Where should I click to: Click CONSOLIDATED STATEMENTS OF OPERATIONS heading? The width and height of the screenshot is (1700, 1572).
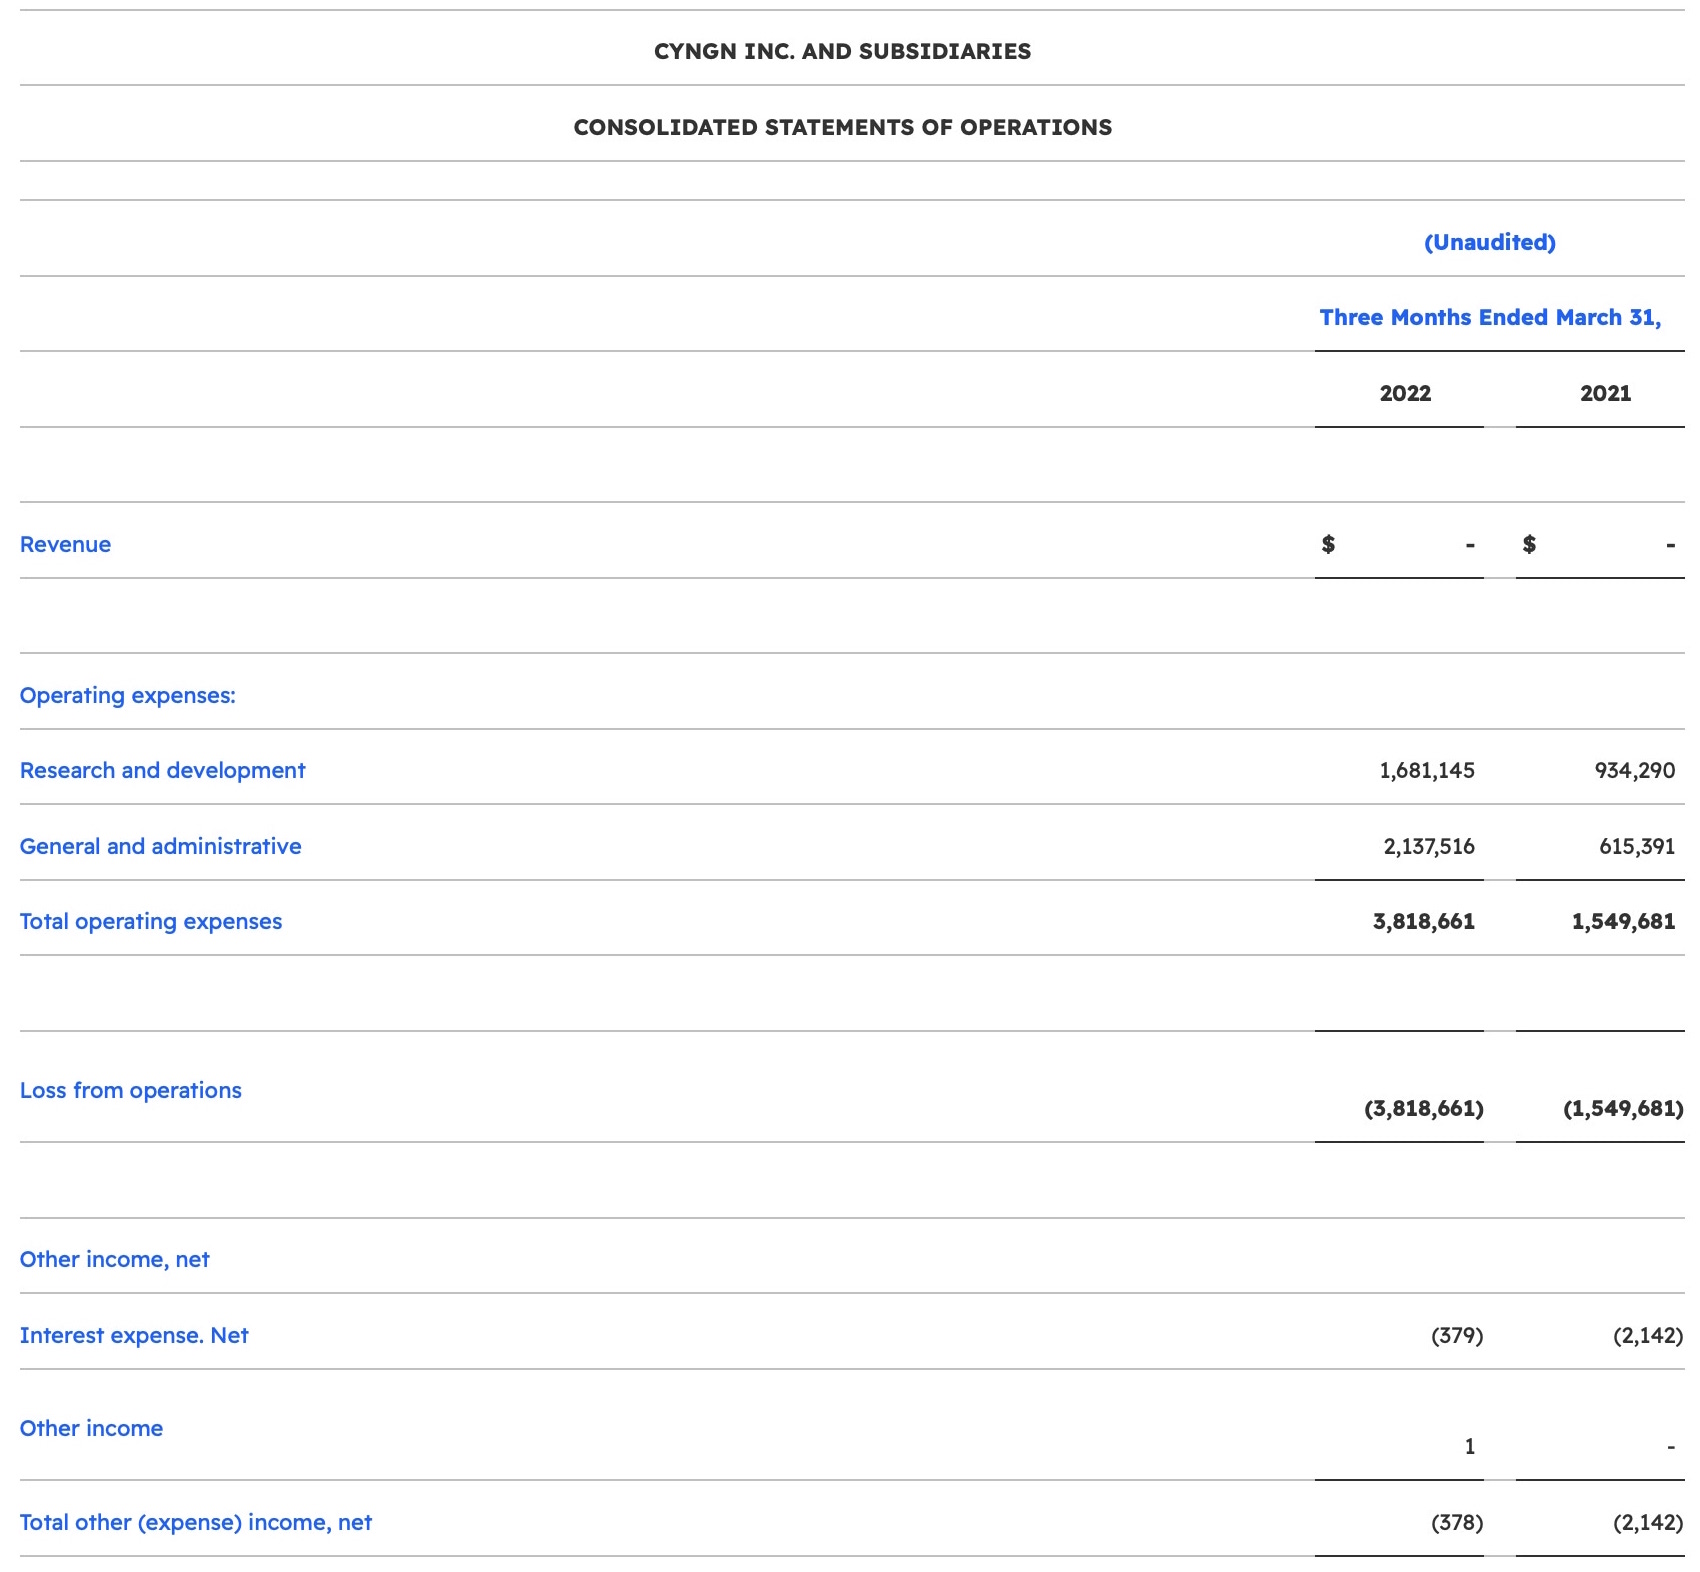(842, 127)
